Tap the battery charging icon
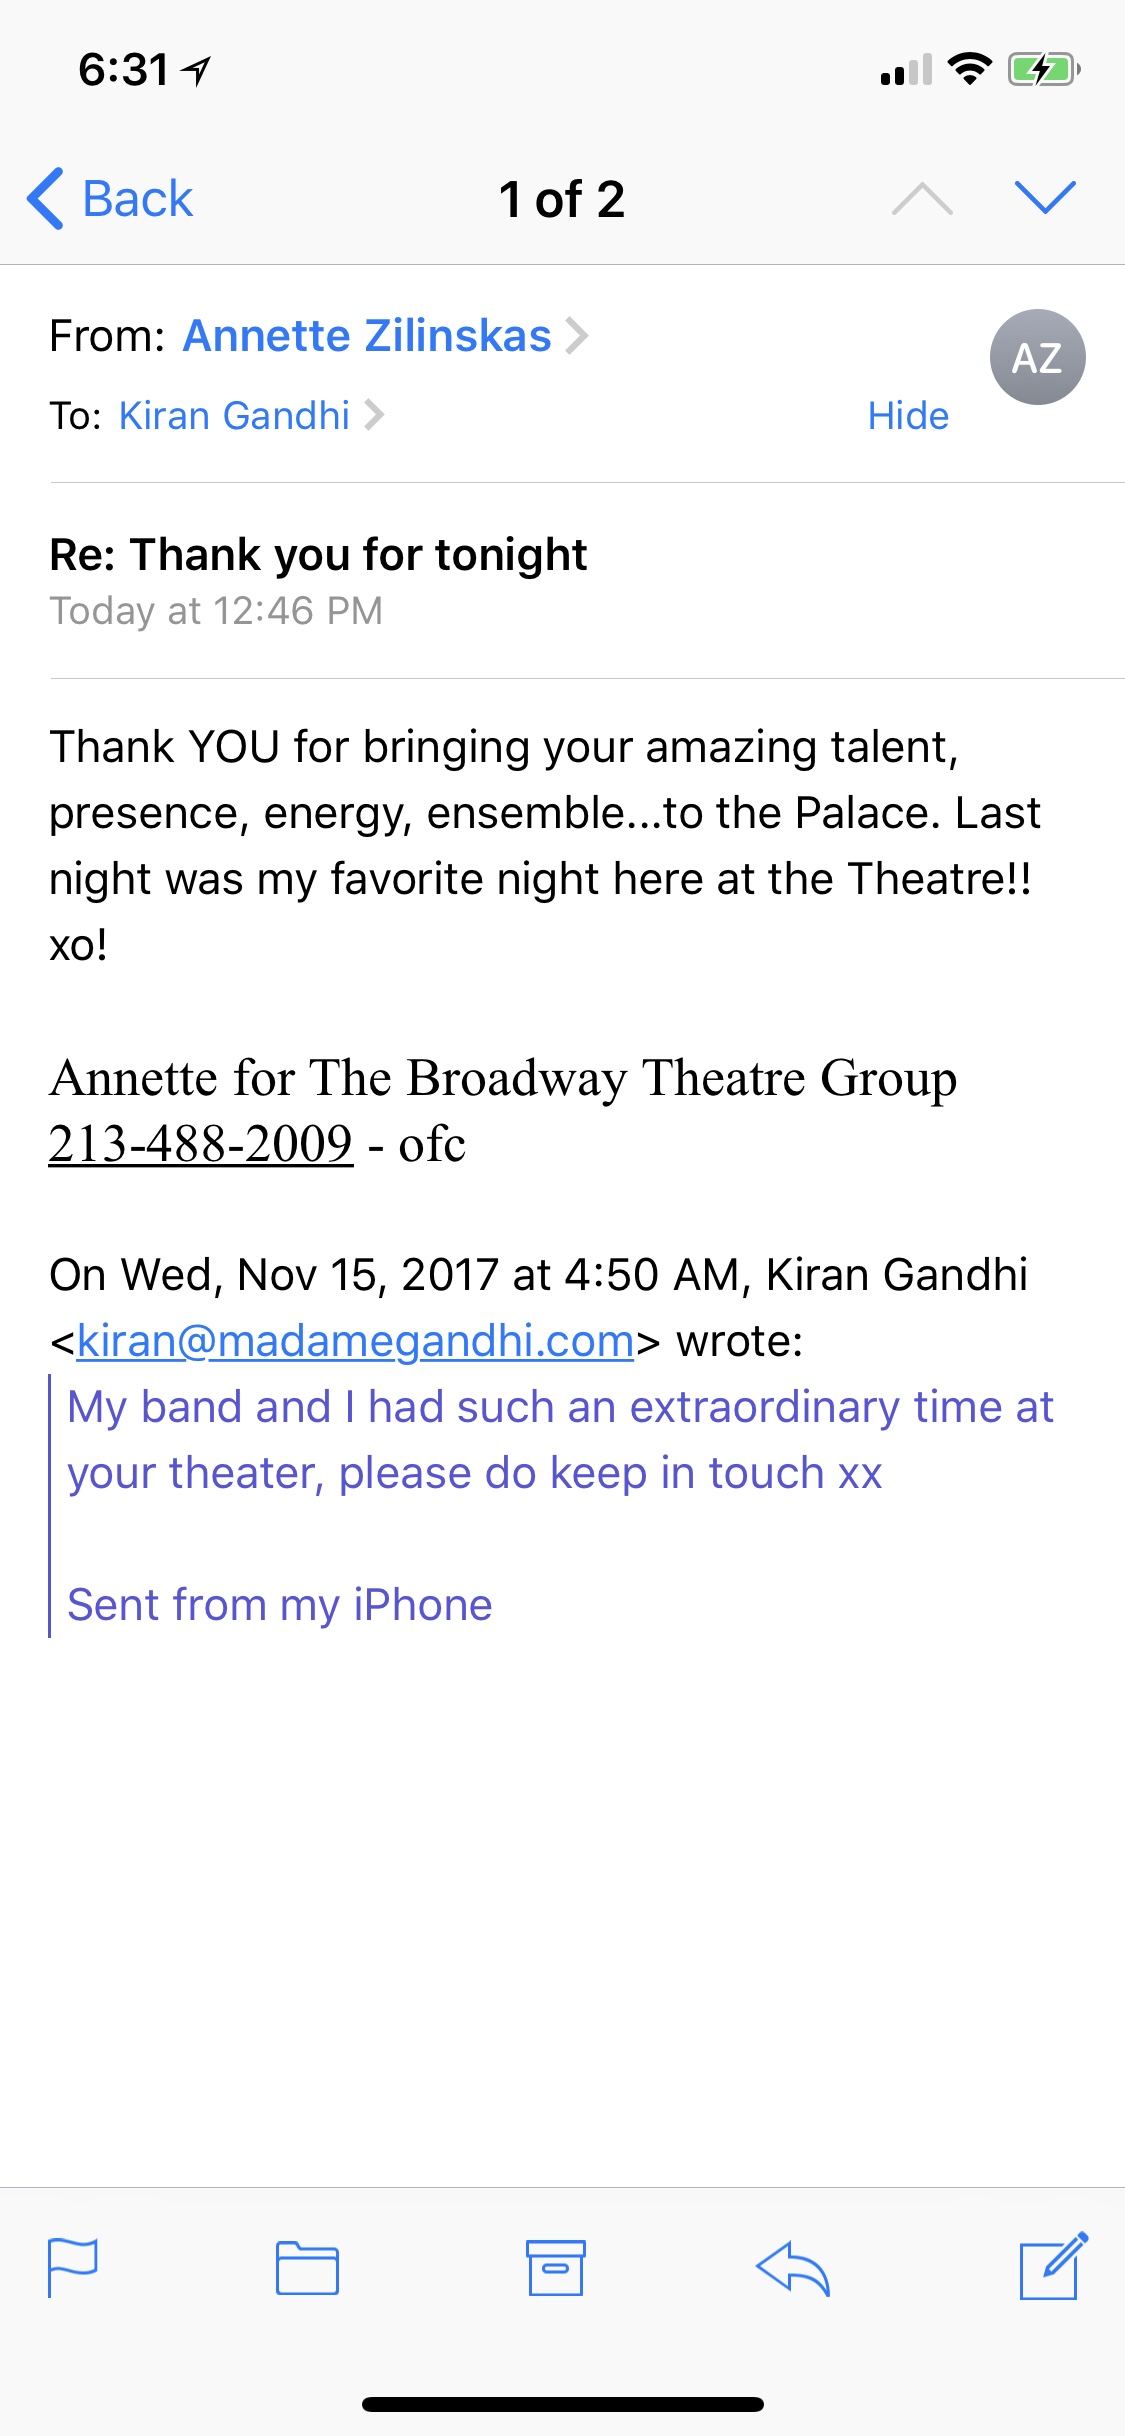The height and width of the screenshot is (2436, 1125). coord(1043,70)
